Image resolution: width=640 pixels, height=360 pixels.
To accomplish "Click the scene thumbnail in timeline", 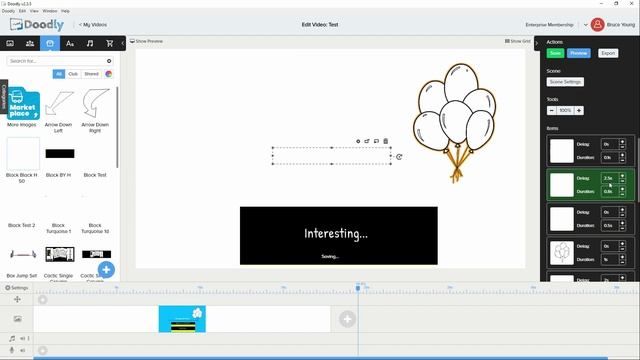I will [182, 319].
